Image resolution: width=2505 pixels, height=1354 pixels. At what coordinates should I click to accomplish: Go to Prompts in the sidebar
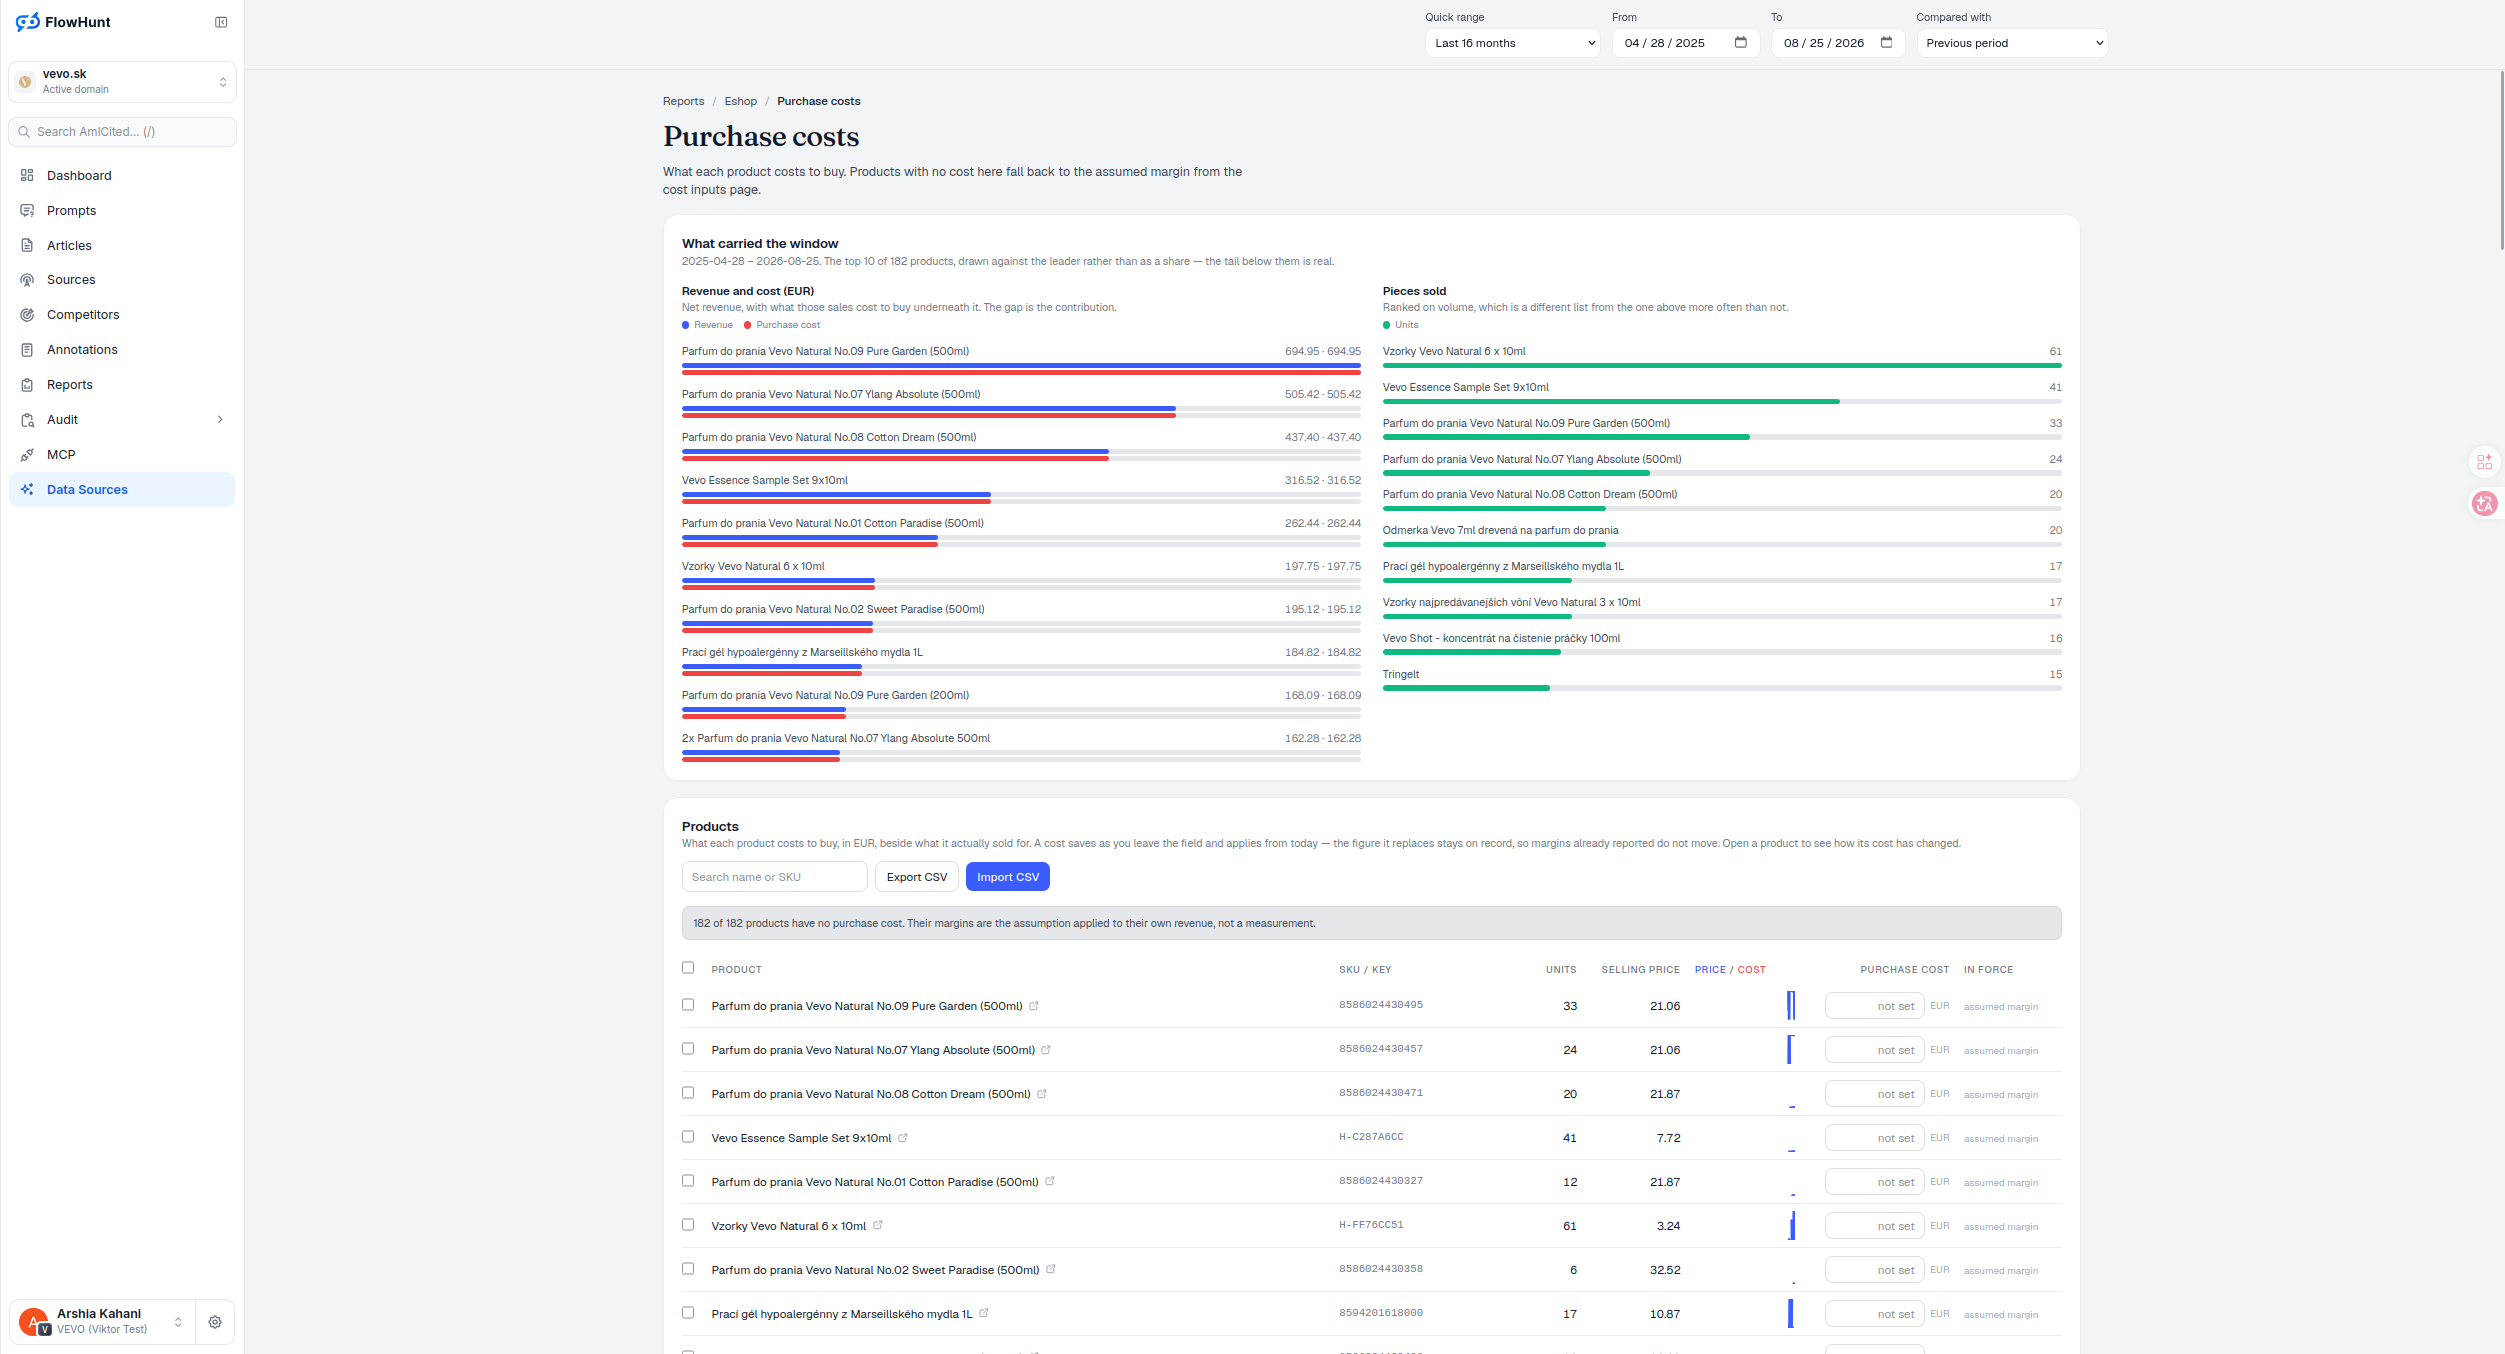pos(122,210)
